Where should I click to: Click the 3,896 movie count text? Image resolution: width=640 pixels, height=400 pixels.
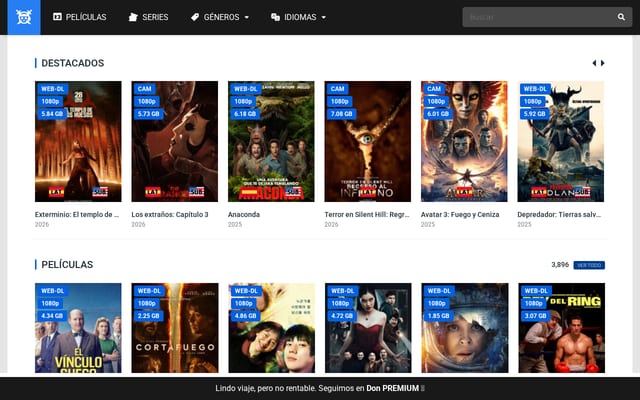click(x=560, y=265)
